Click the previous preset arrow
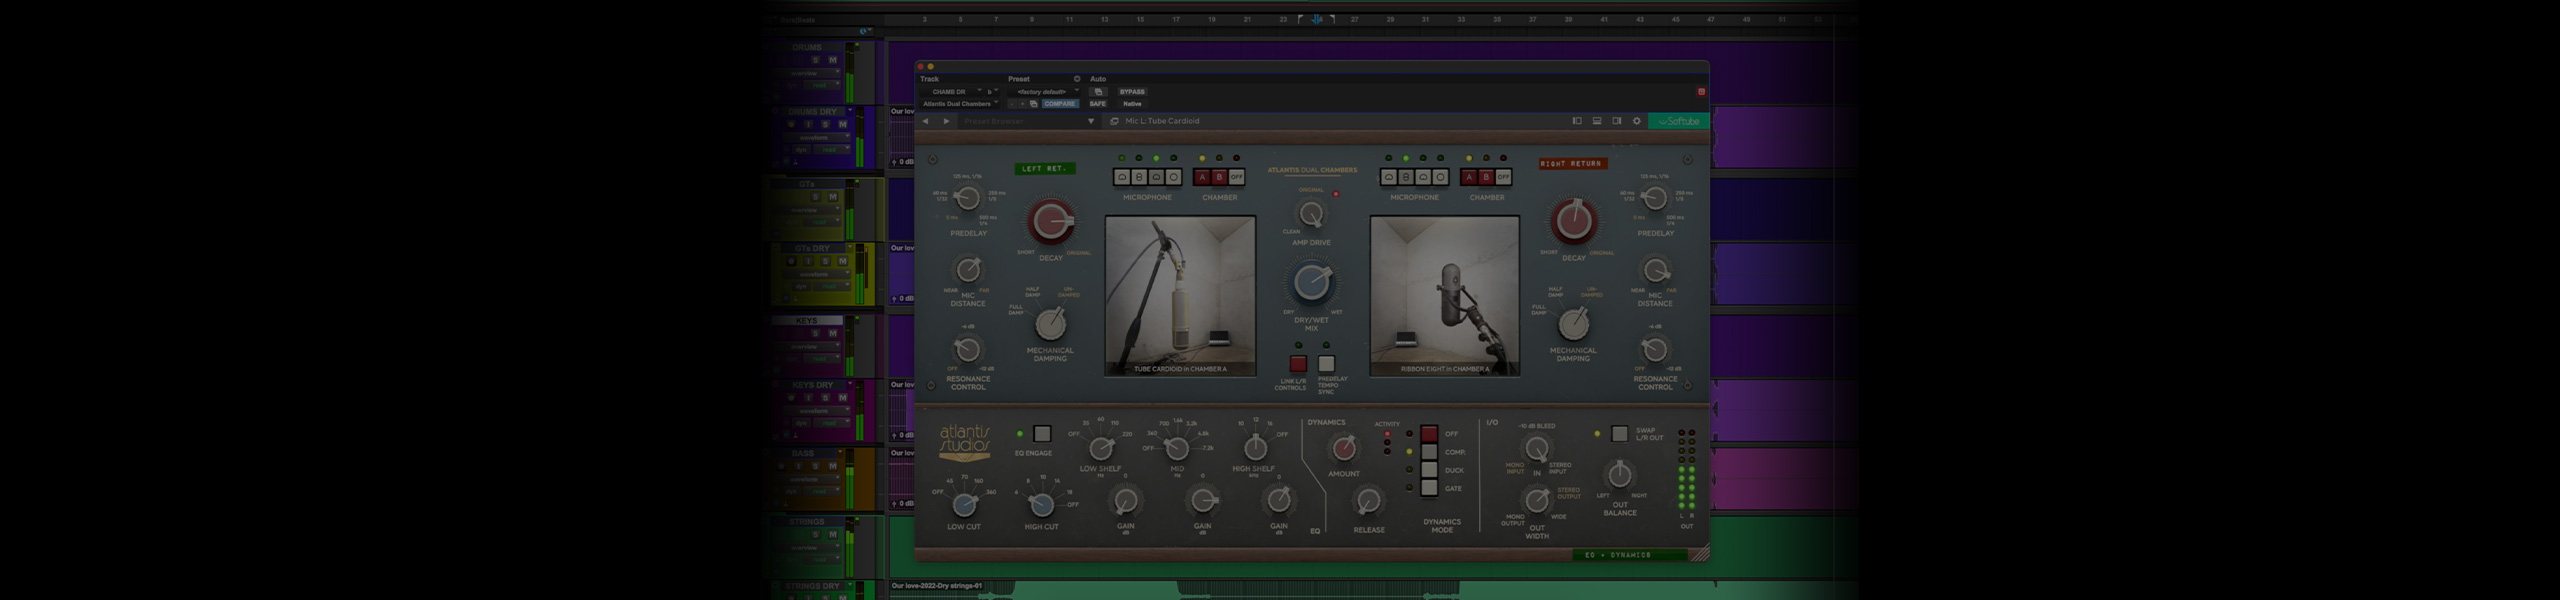The height and width of the screenshot is (600, 2560). tap(925, 121)
